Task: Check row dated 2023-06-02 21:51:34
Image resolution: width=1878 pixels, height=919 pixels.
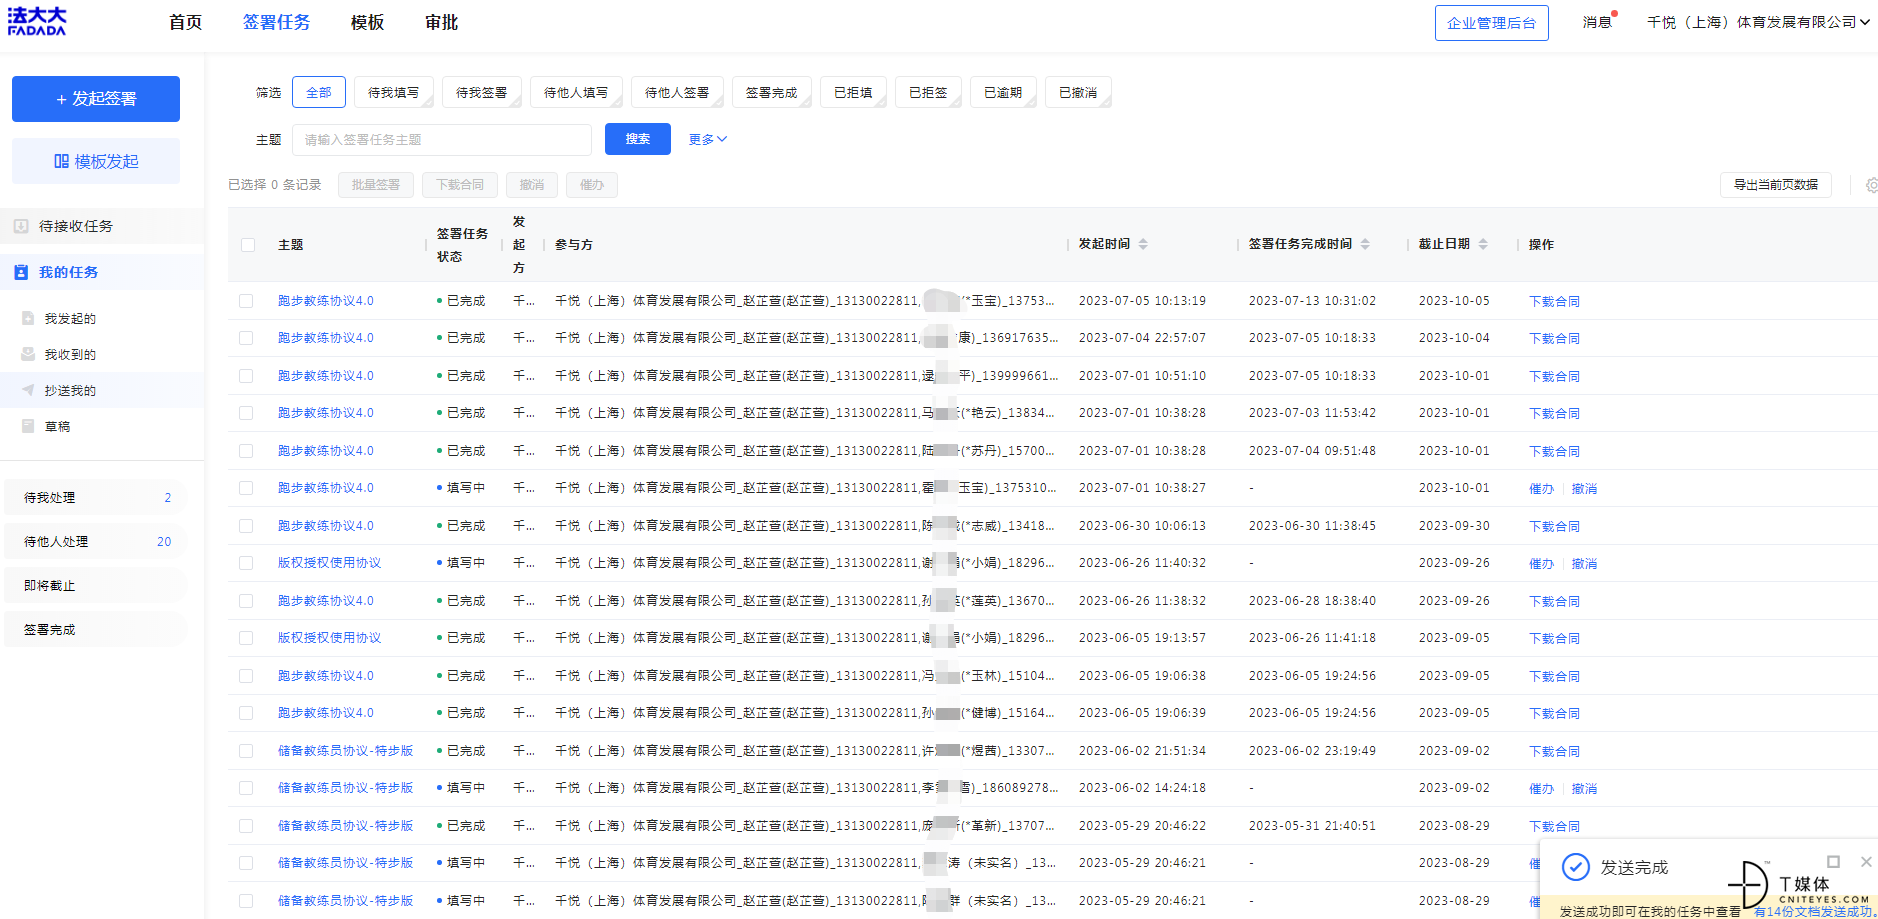Action: (246, 751)
